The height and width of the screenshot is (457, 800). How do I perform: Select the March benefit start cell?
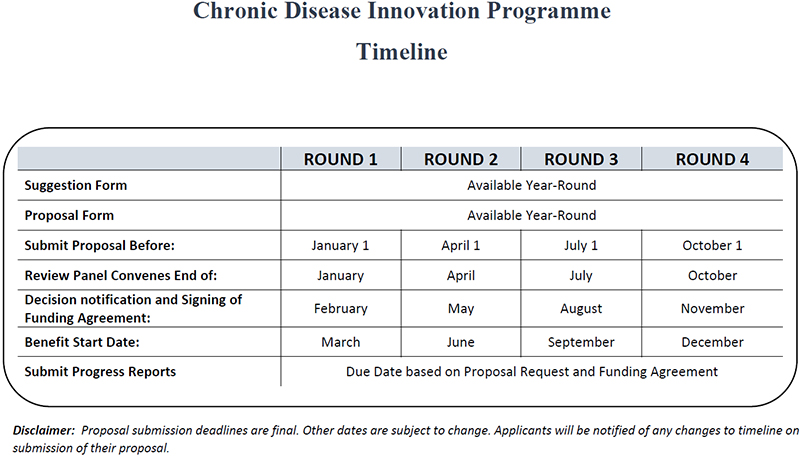[340, 342]
